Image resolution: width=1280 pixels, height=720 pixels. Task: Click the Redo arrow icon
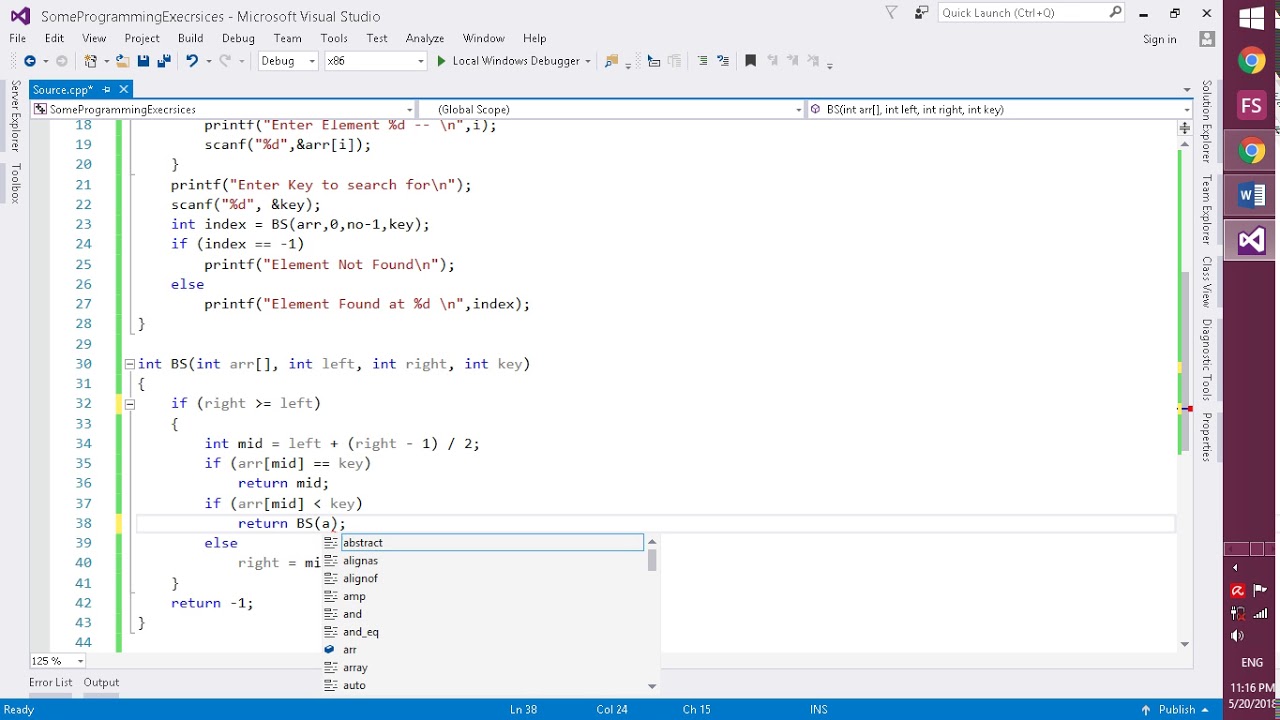click(225, 61)
